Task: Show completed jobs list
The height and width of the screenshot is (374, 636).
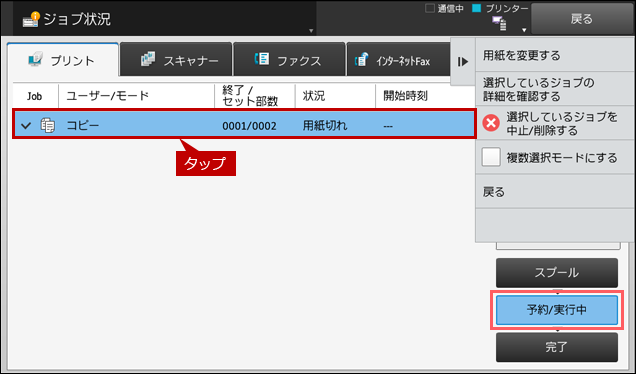Action: (556, 347)
